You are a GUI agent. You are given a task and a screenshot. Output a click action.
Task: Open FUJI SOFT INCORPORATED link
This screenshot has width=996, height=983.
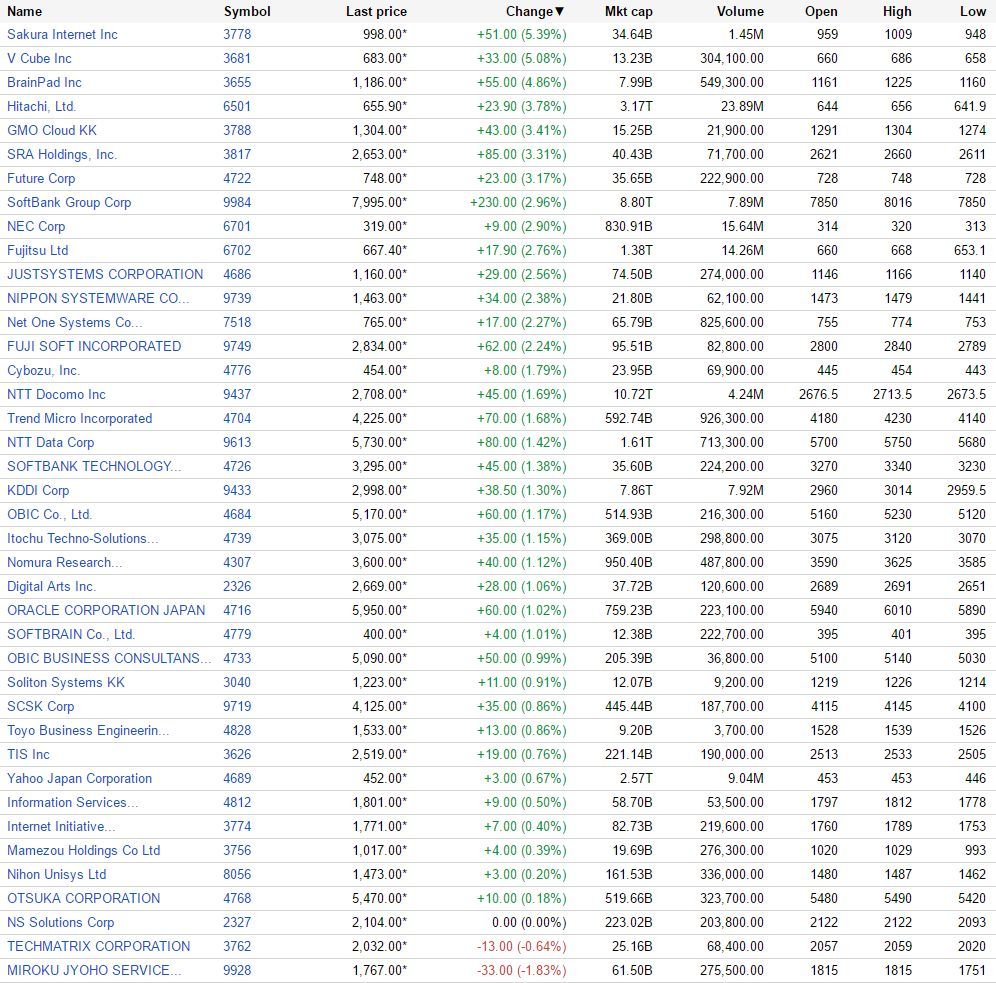tap(94, 347)
